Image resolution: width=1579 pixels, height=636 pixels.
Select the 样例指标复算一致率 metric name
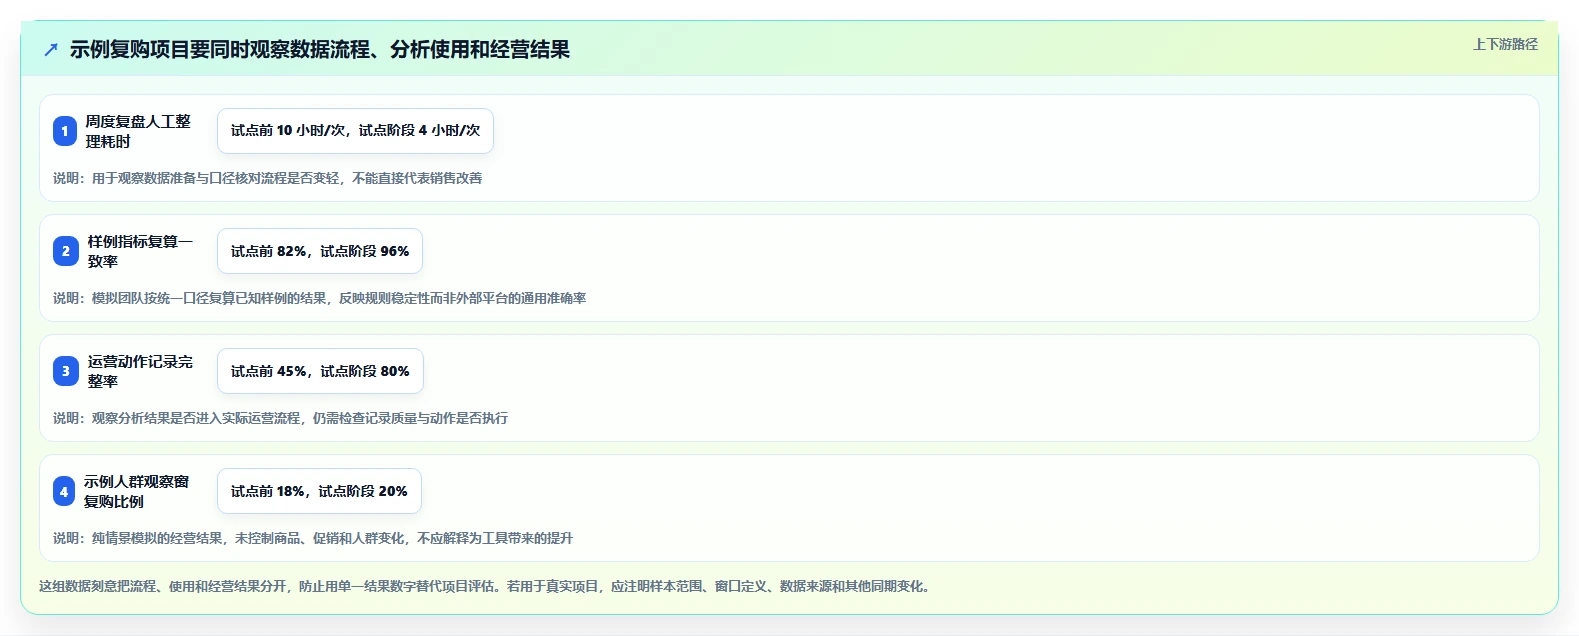coord(140,251)
